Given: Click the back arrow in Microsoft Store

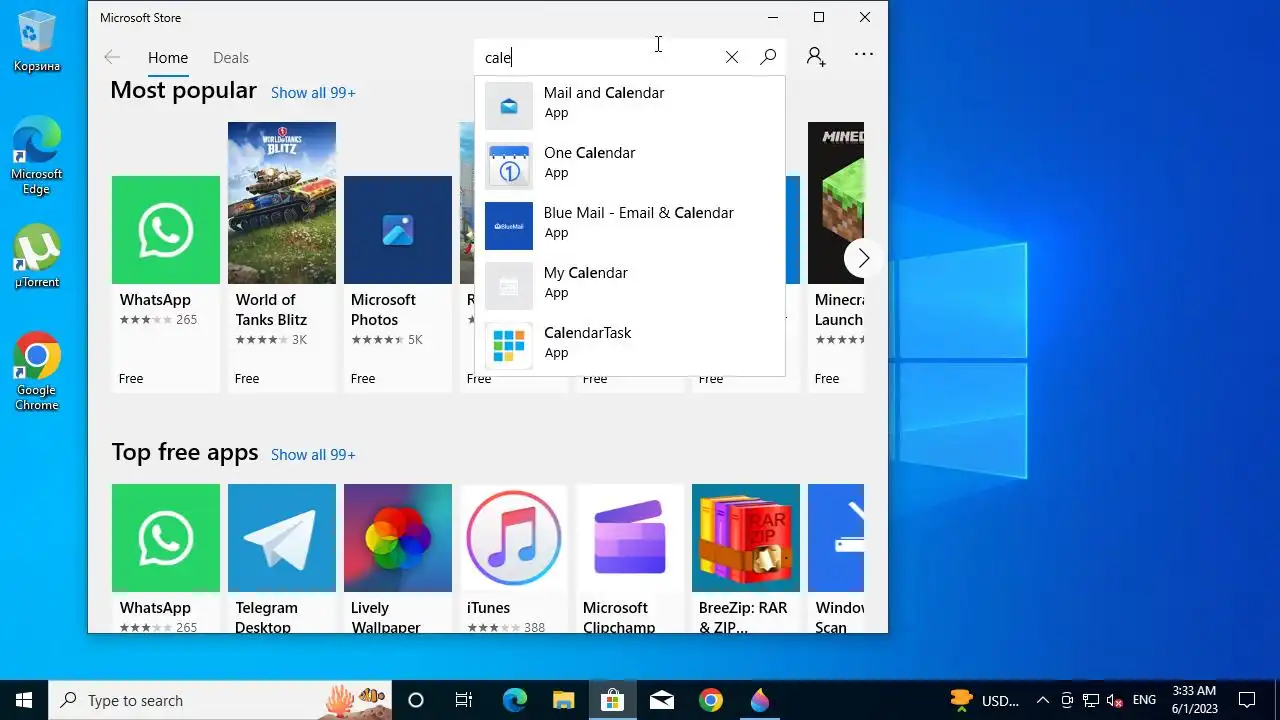Looking at the screenshot, I should click(112, 58).
